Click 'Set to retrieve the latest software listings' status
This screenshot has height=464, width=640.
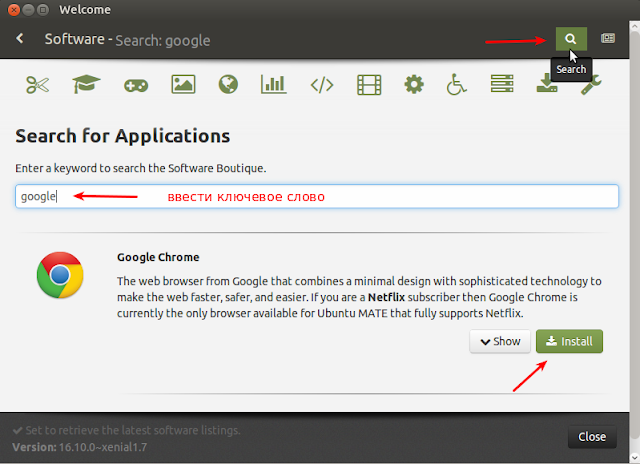click(x=127, y=430)
